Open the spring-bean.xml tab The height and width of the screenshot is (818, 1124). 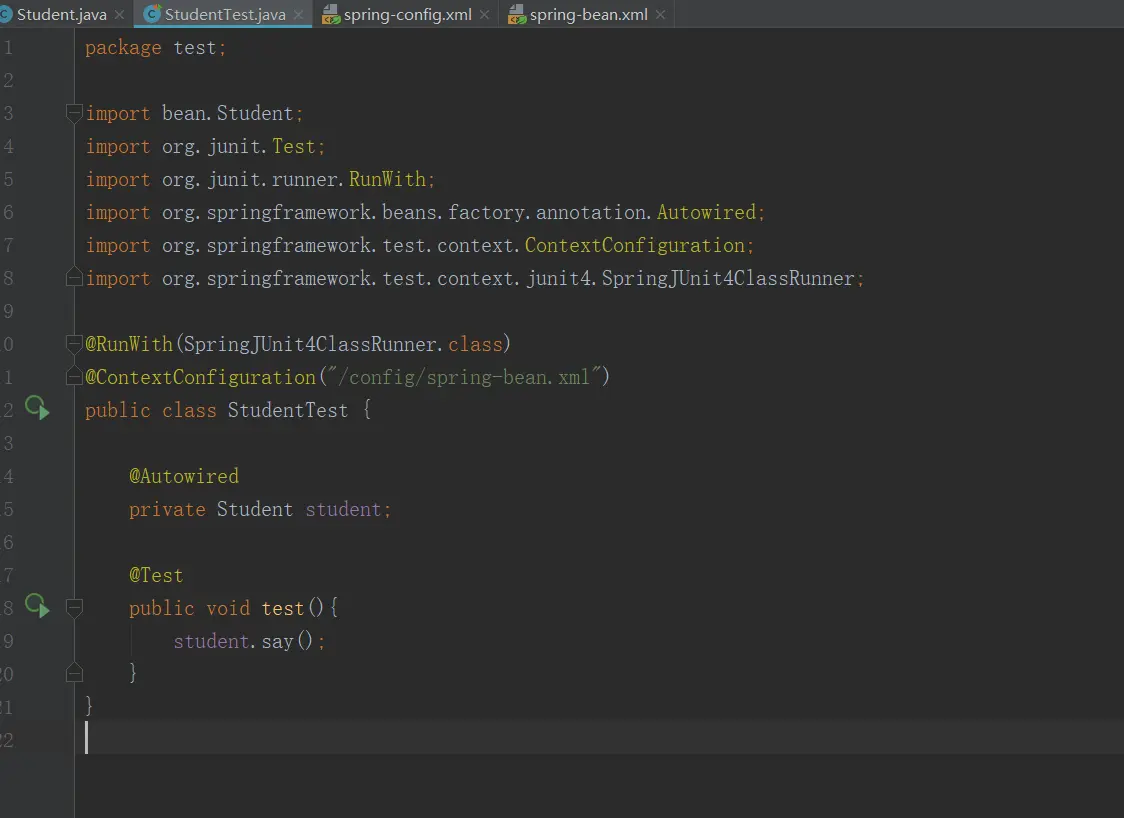point(588,14)
